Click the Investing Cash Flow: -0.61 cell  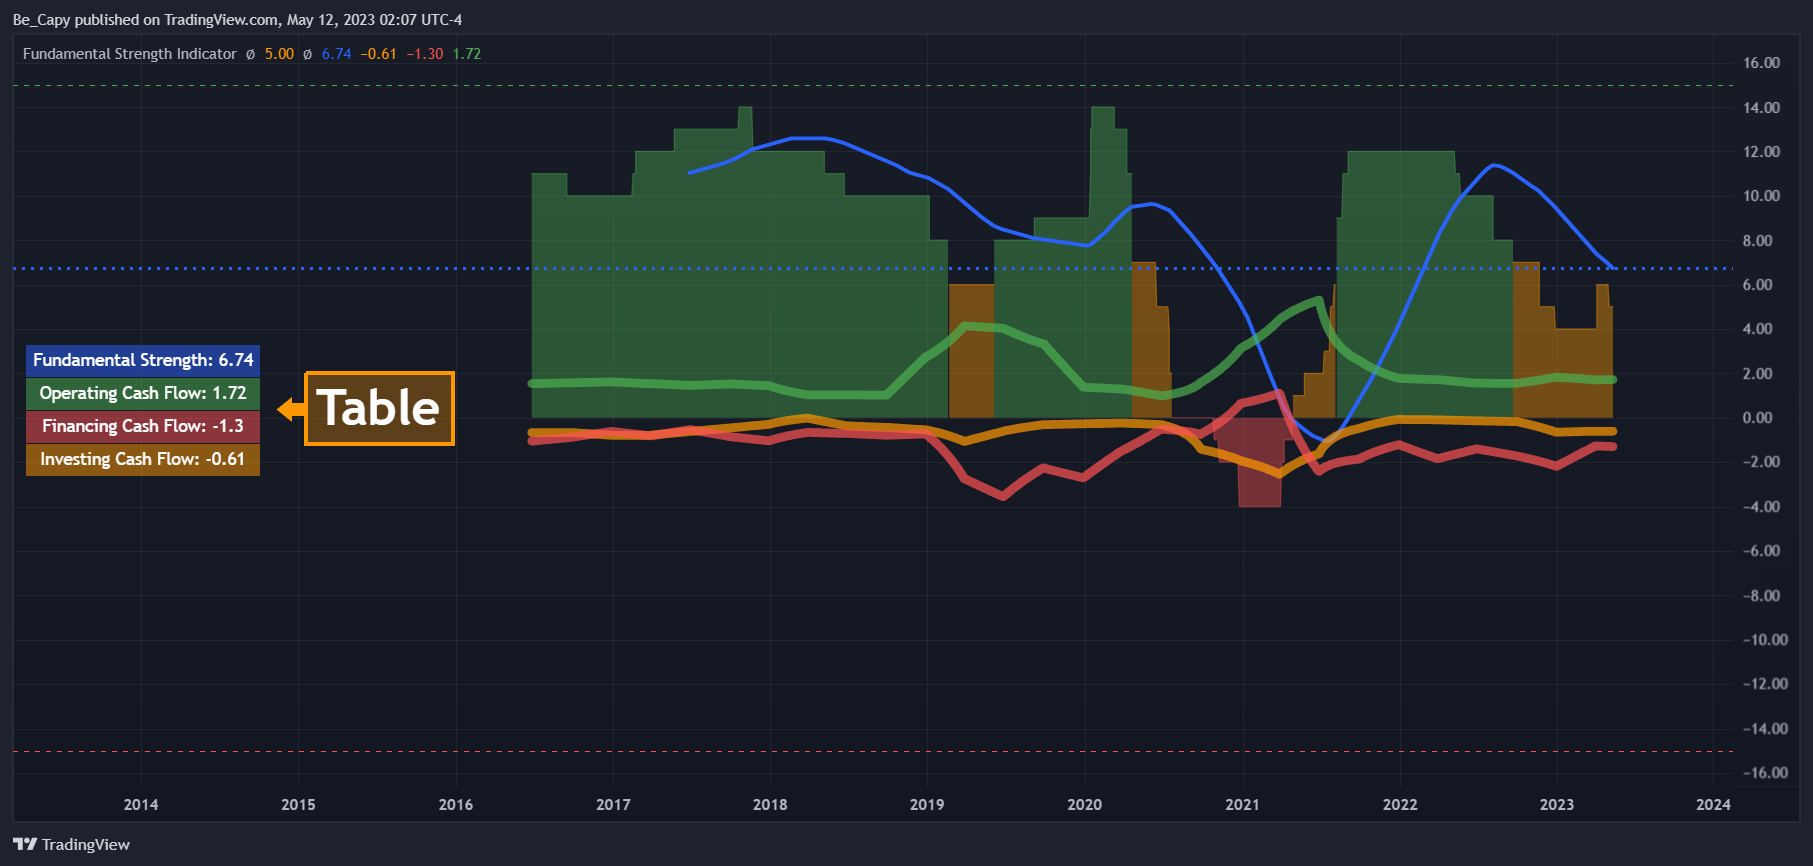[143, 459]
